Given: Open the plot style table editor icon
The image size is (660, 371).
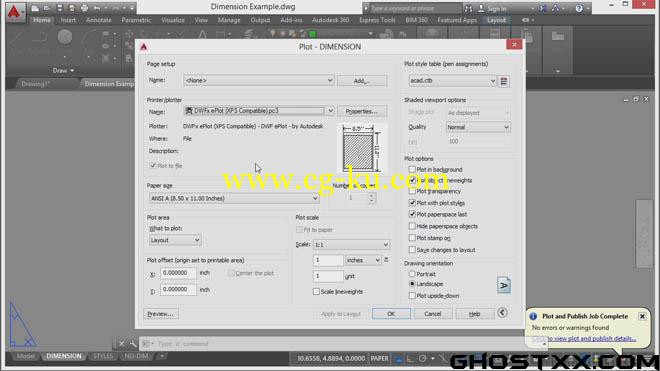Looking at the screenshot, I should coord(504,81).
